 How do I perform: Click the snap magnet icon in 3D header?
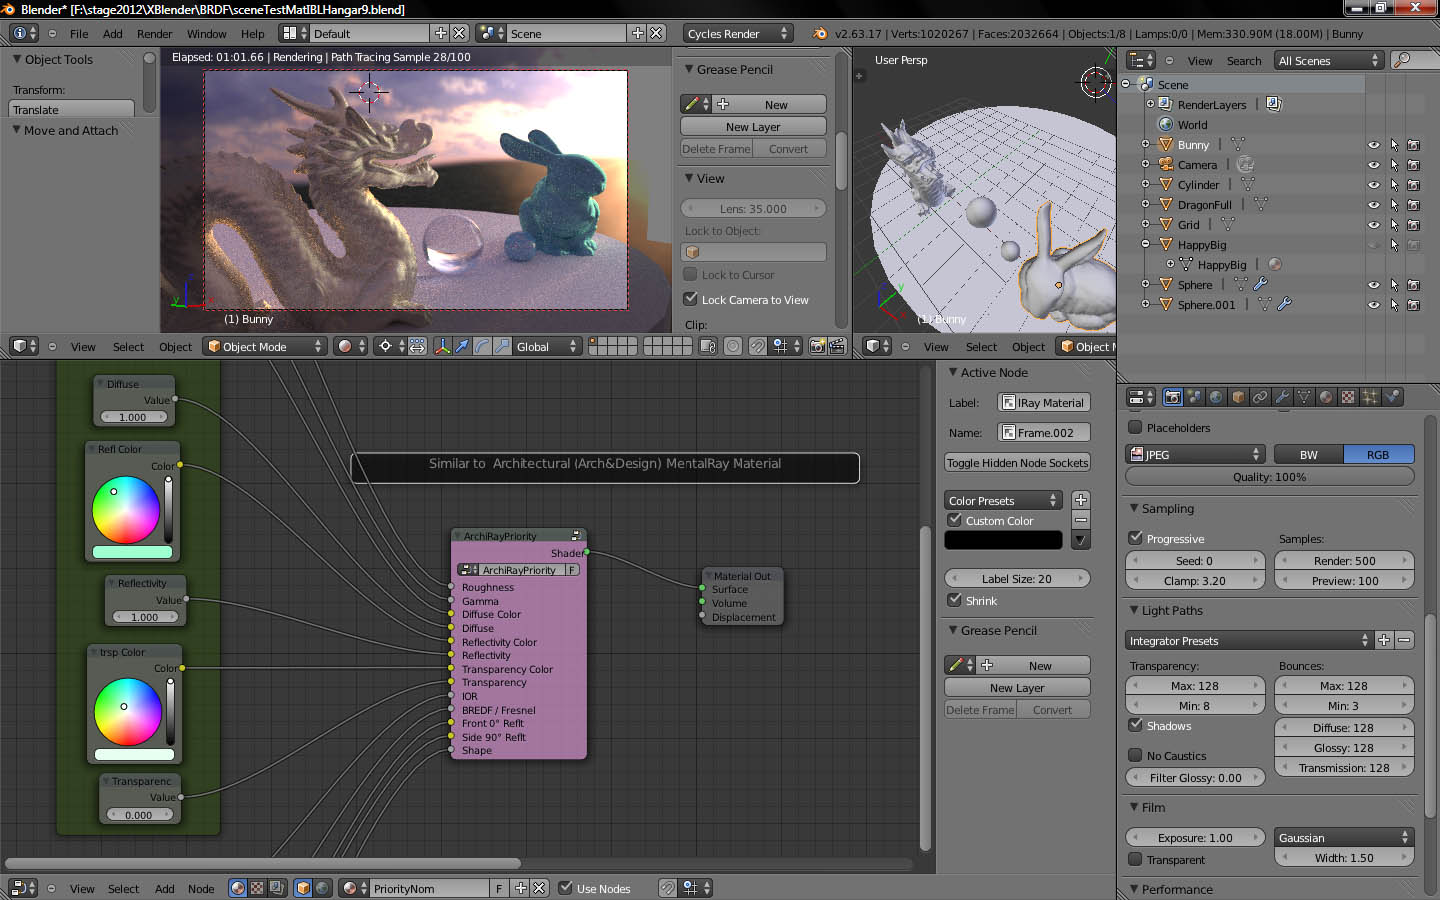(x=756, y=346)
